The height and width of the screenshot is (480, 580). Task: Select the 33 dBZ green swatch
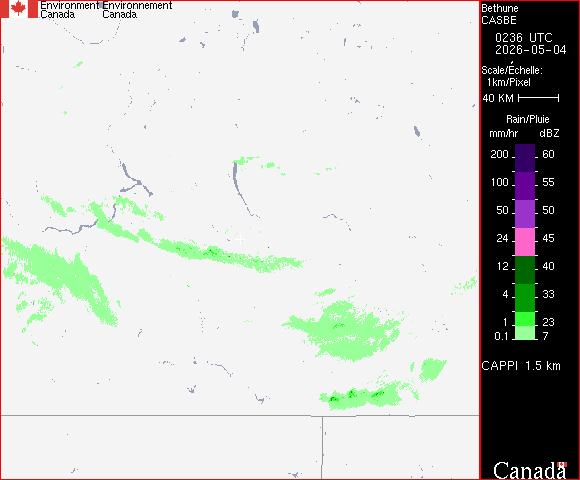click(525, 298)
